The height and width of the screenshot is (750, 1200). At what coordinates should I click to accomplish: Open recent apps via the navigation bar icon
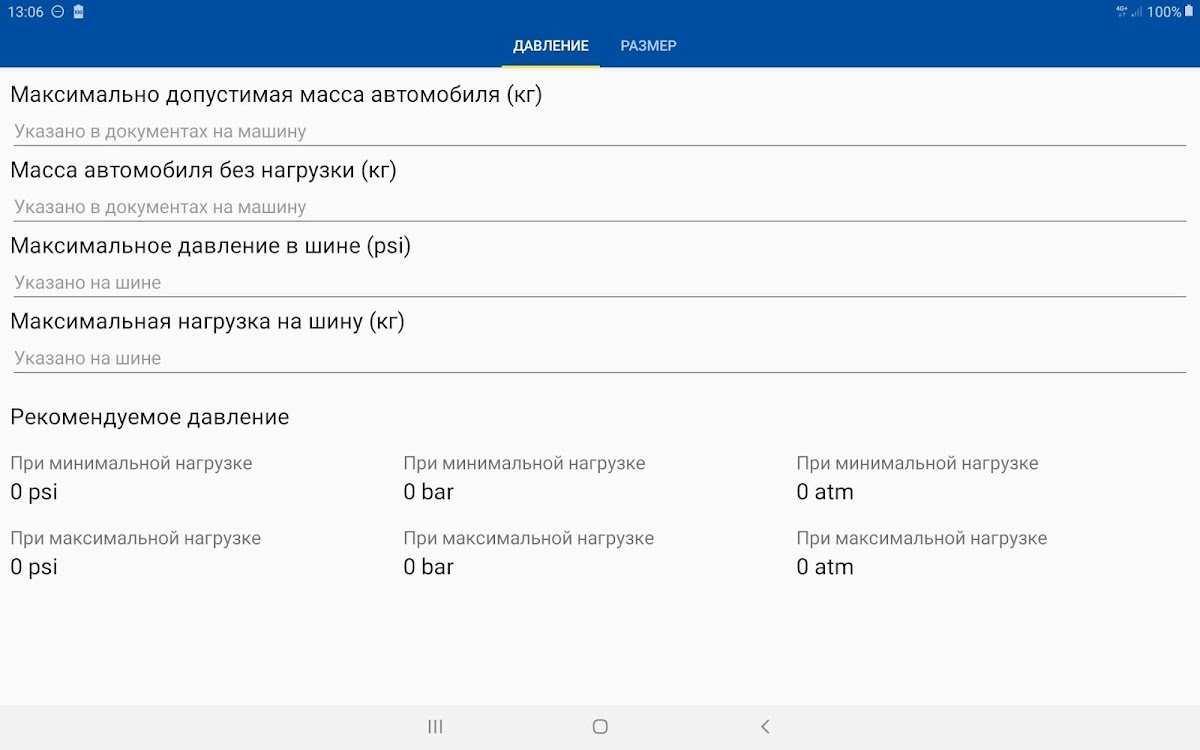click(435, 727)
